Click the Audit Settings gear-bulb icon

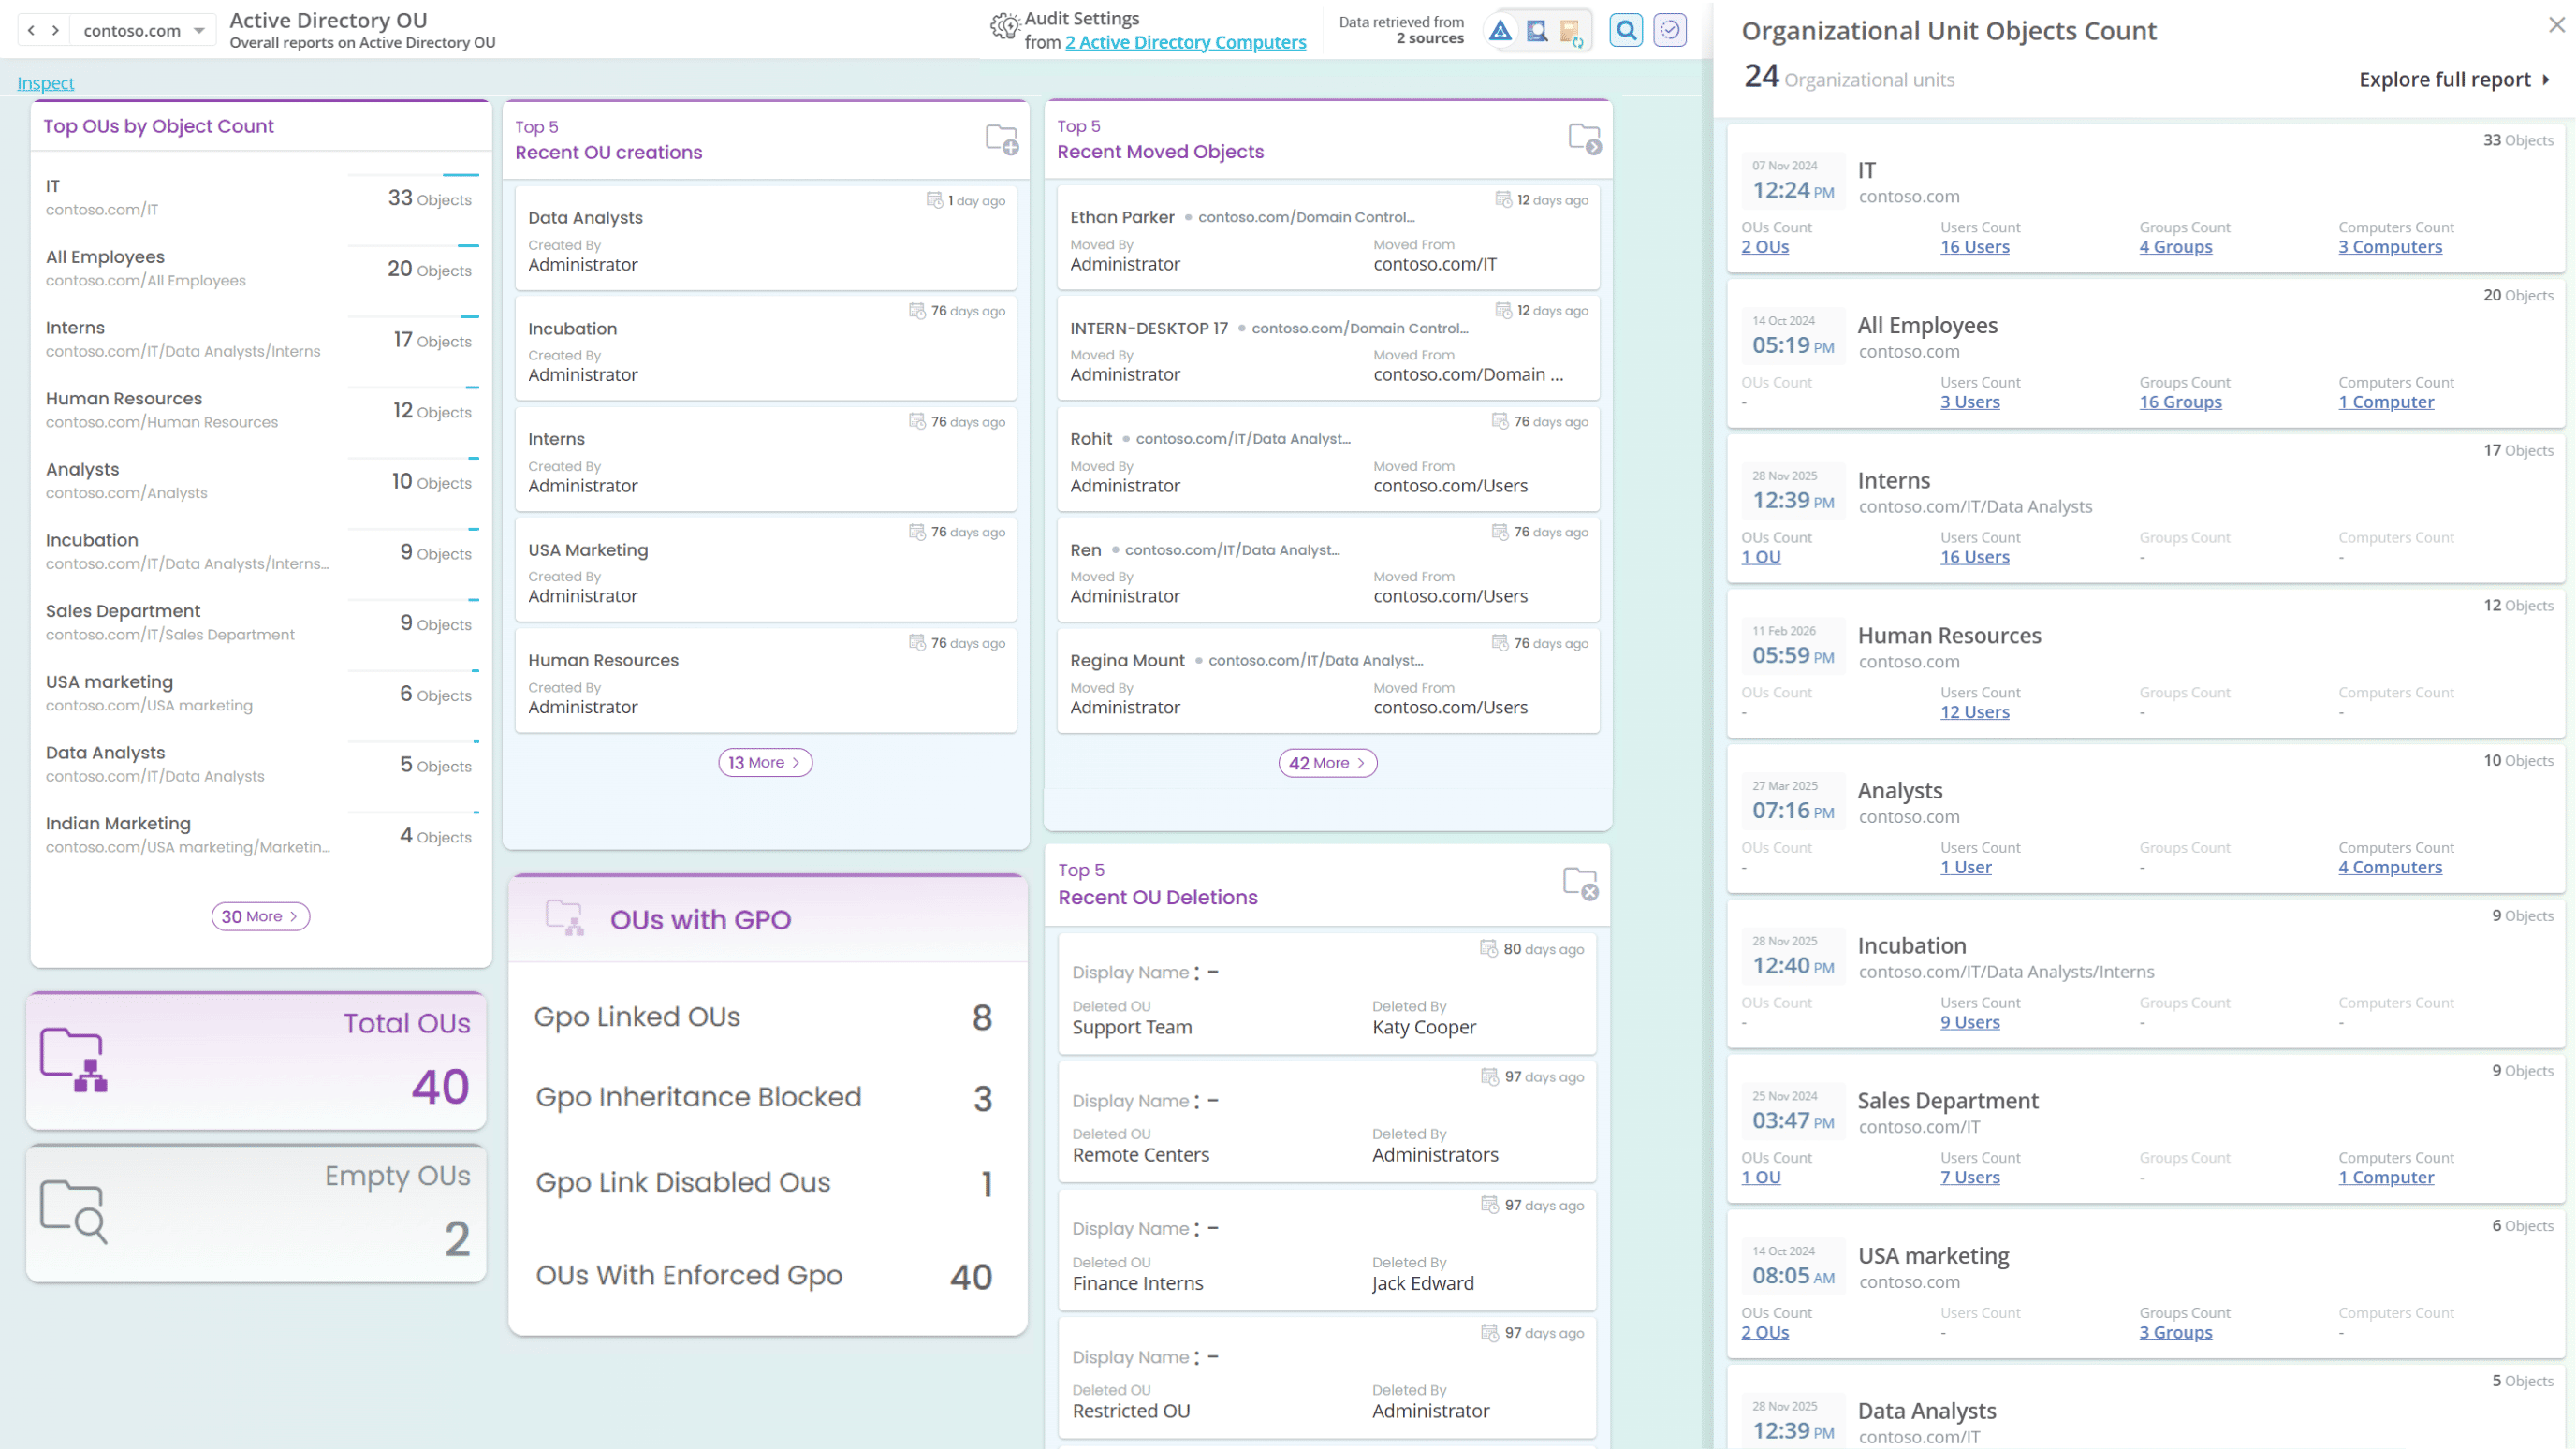pos(1004,27)
